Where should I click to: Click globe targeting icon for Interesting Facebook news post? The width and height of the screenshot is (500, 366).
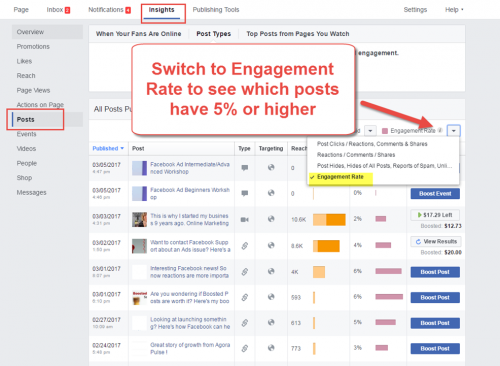271,271
